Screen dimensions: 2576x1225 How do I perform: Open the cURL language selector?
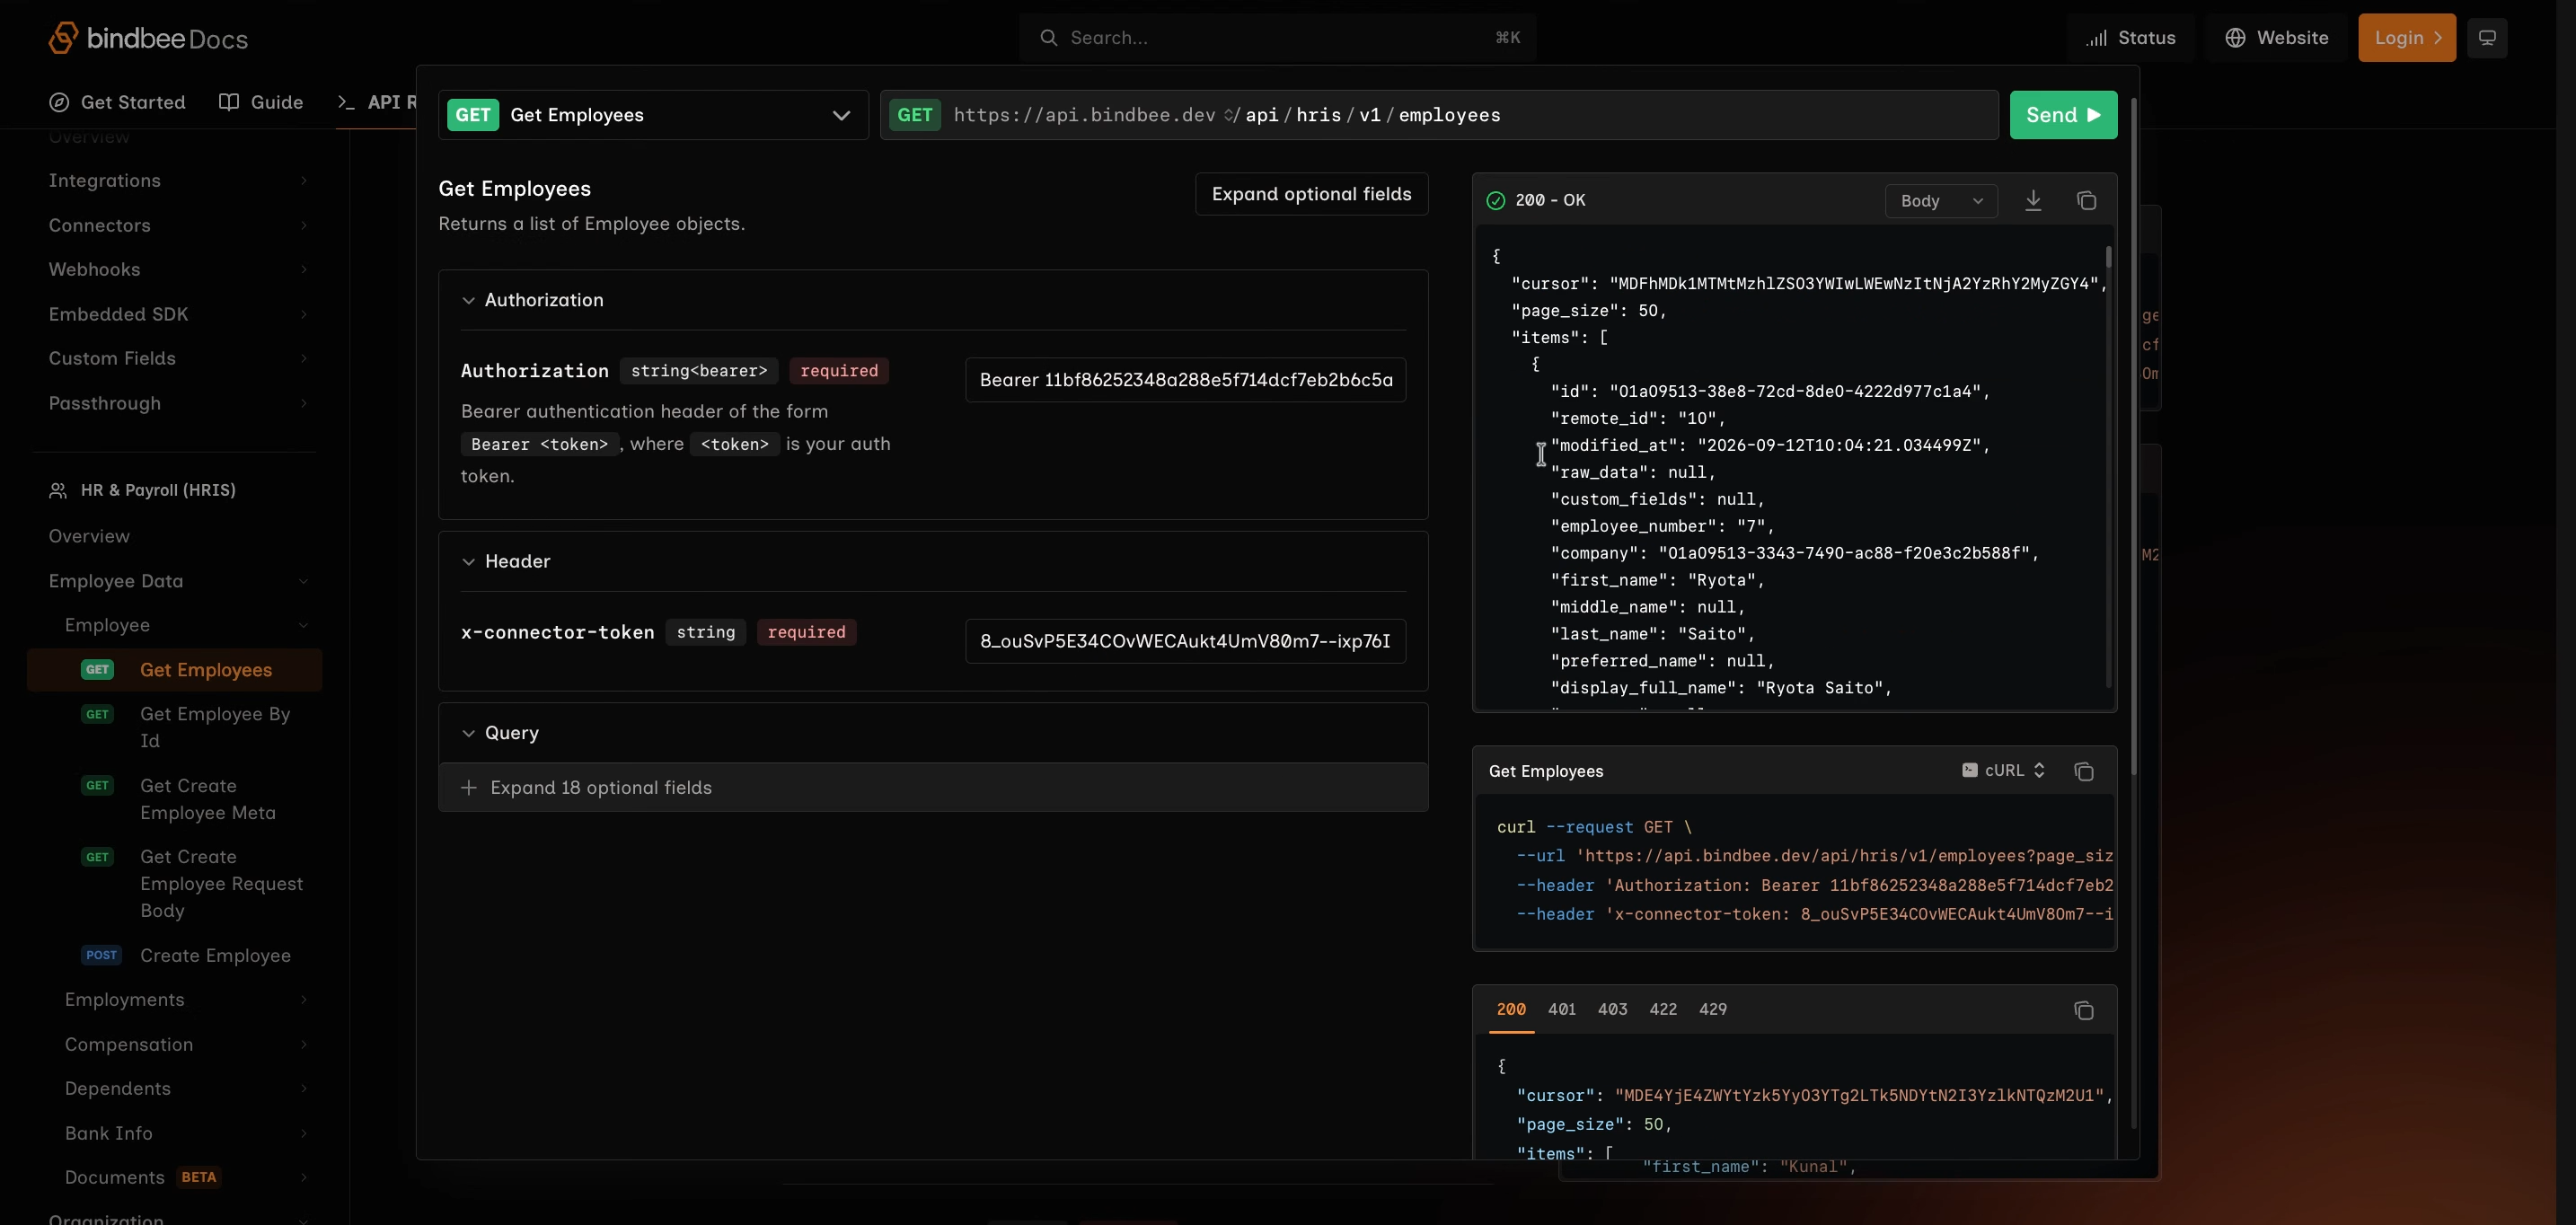click(x=2003, y=771)
